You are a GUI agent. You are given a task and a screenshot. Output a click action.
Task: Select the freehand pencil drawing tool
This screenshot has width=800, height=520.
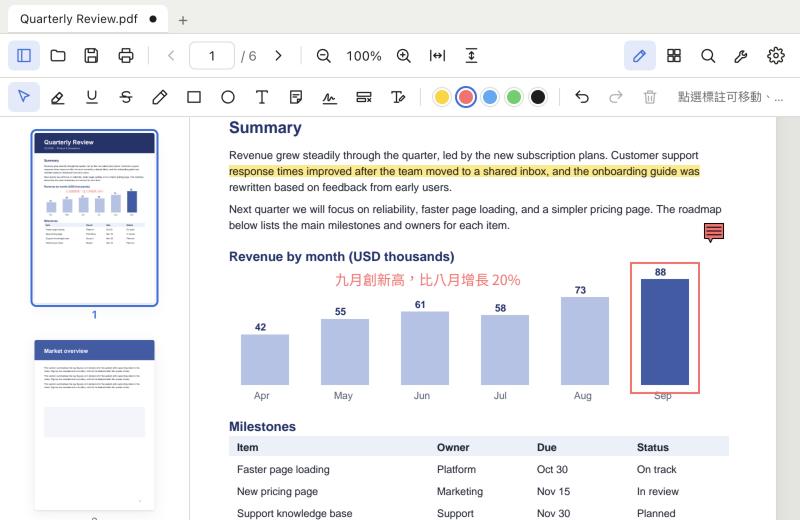point(160,97)
